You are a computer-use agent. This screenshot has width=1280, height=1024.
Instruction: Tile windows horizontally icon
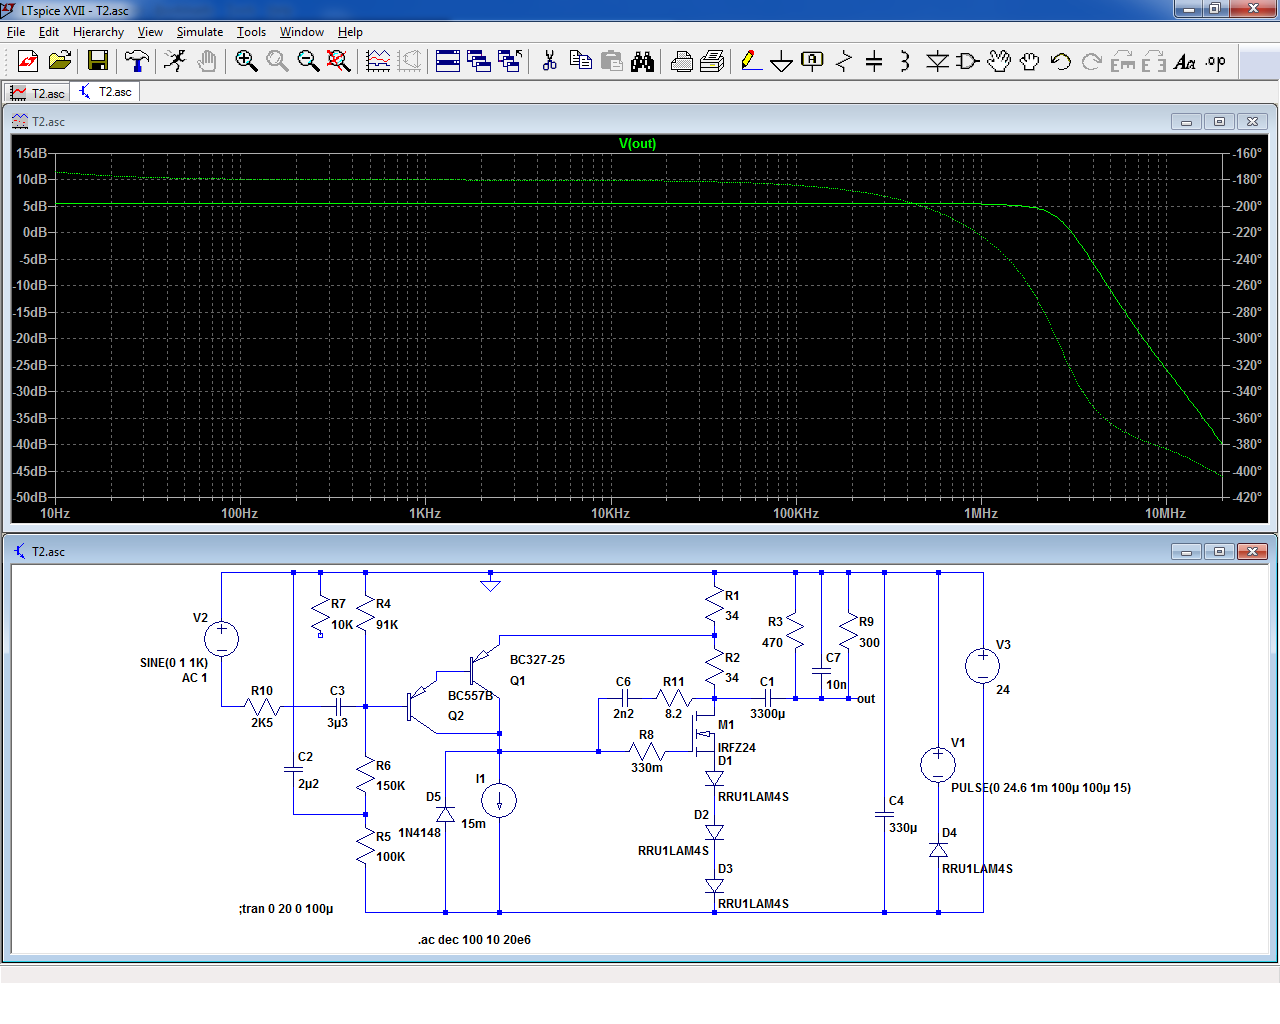point(448,62)
